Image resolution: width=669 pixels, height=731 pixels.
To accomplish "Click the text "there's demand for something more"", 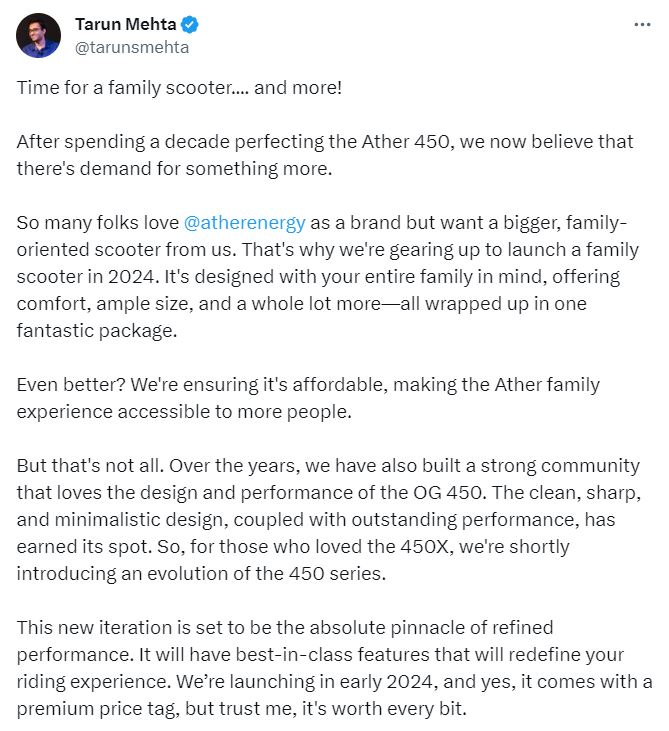I will pos(174,169).
